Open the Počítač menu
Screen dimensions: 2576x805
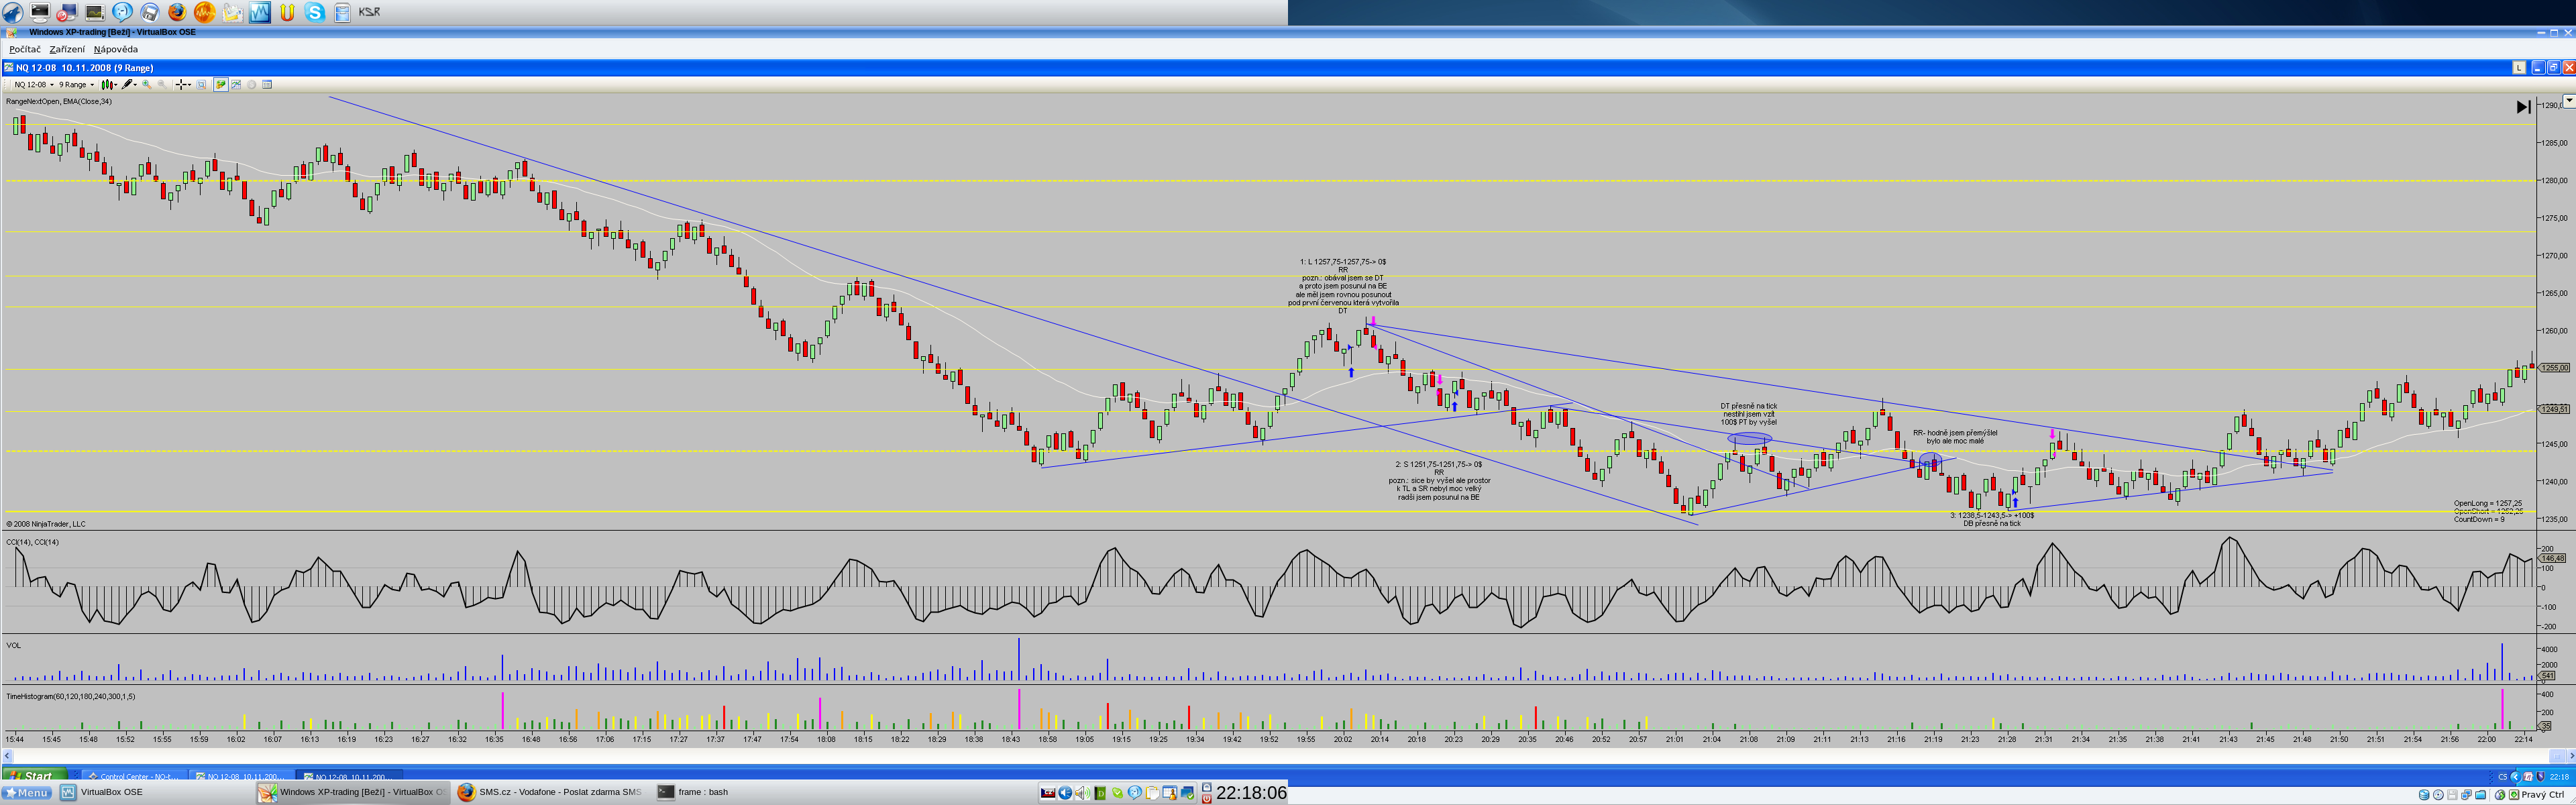click(x=25, y=49)
